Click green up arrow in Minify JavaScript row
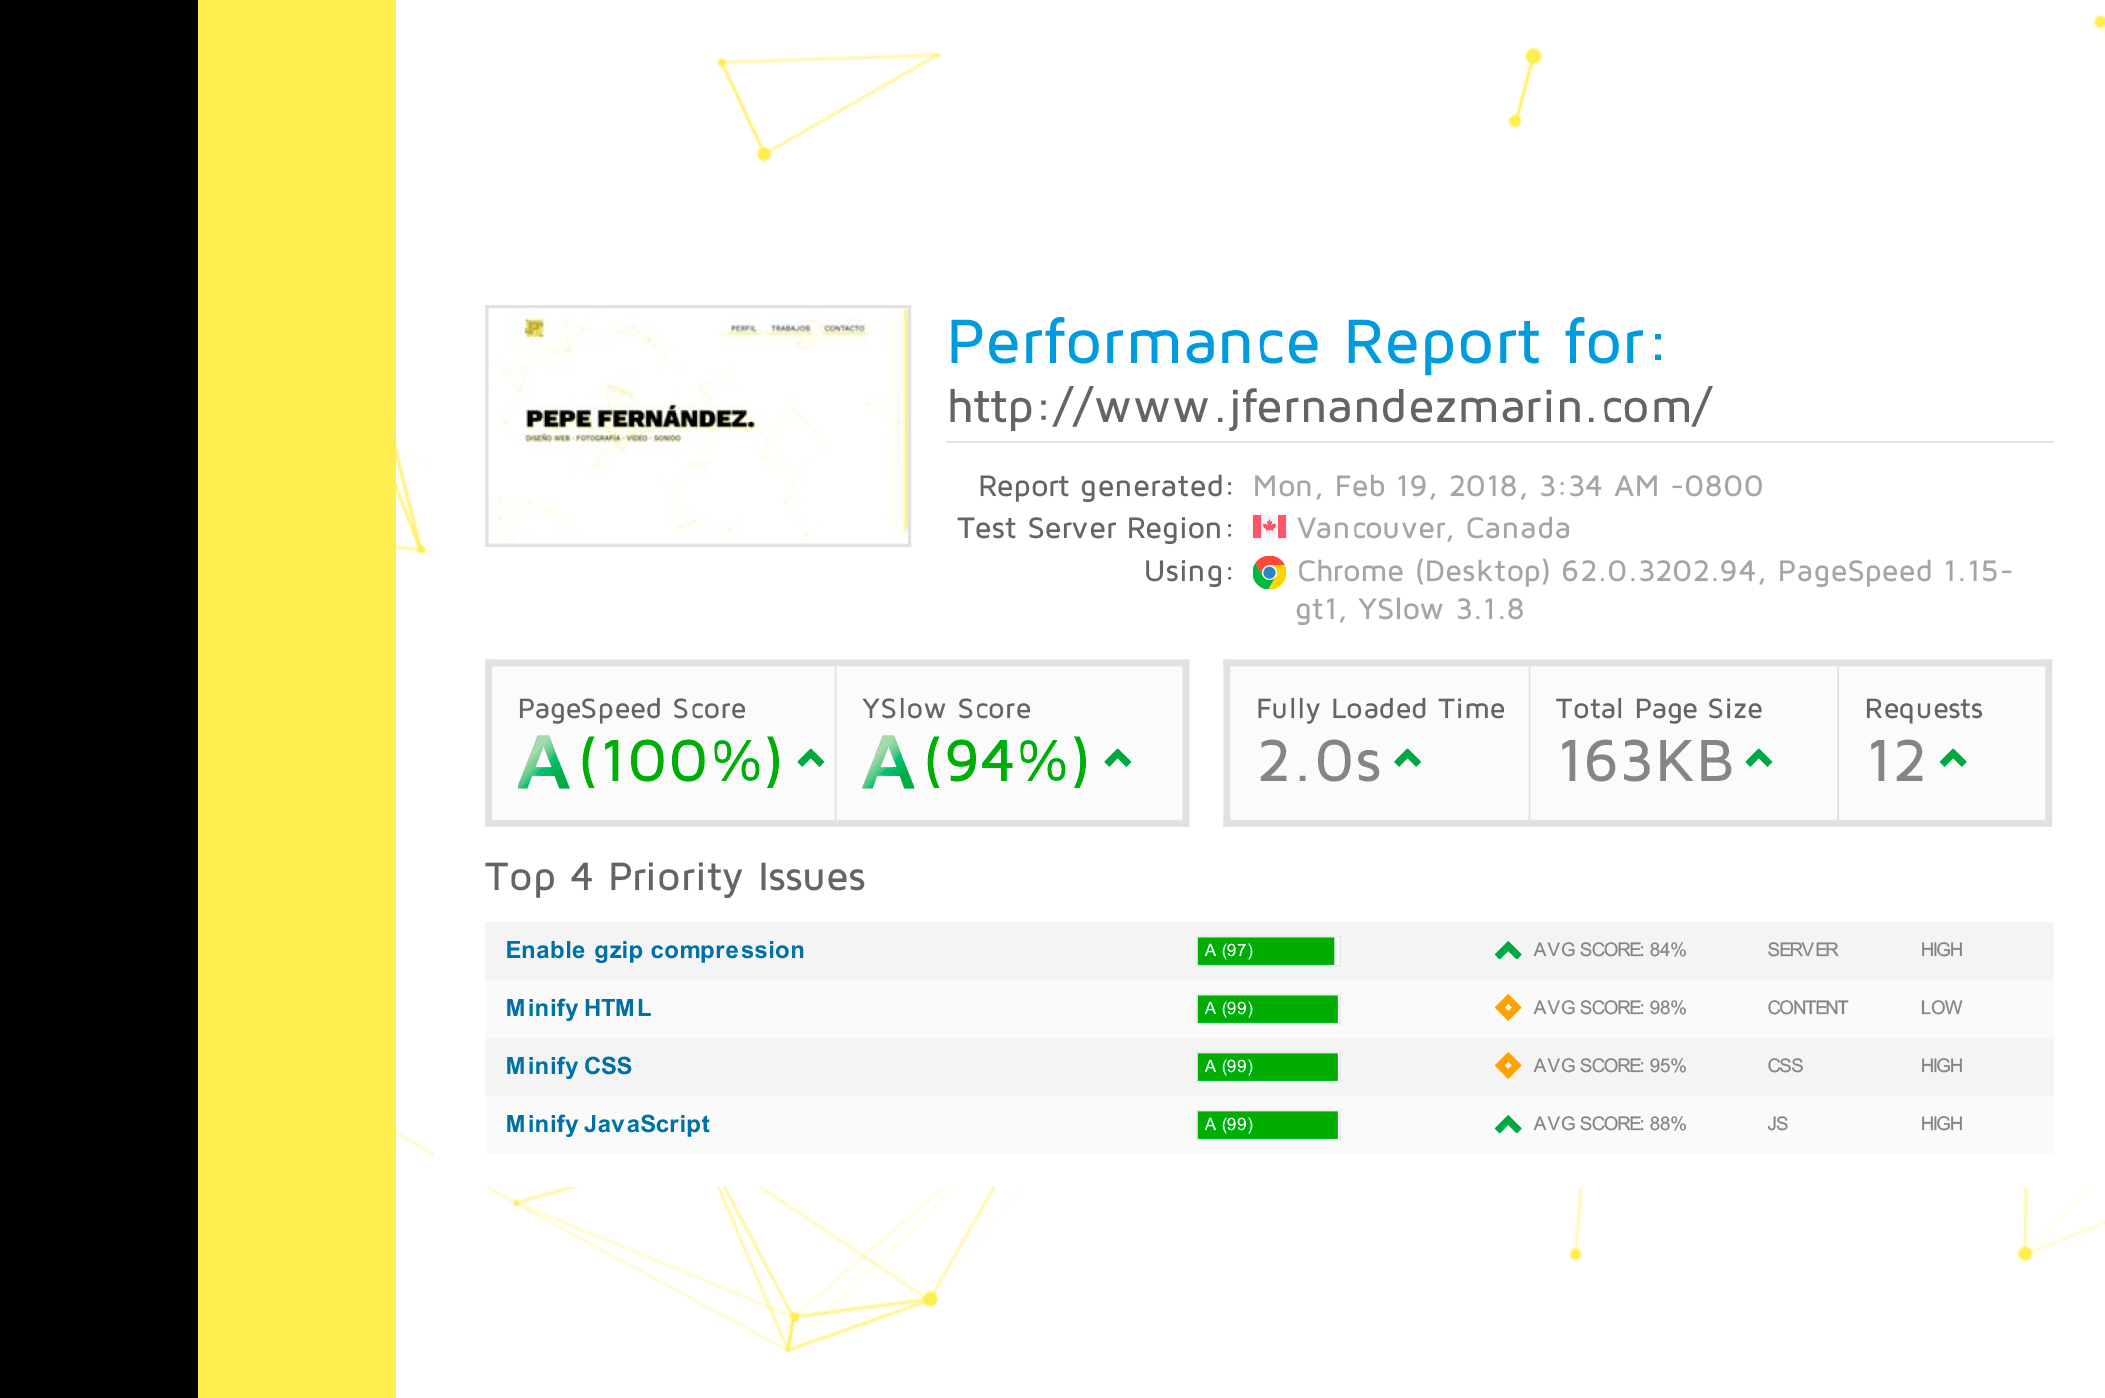The height and width of the screenshot is (1398, 2105). pos(1507,1124)
